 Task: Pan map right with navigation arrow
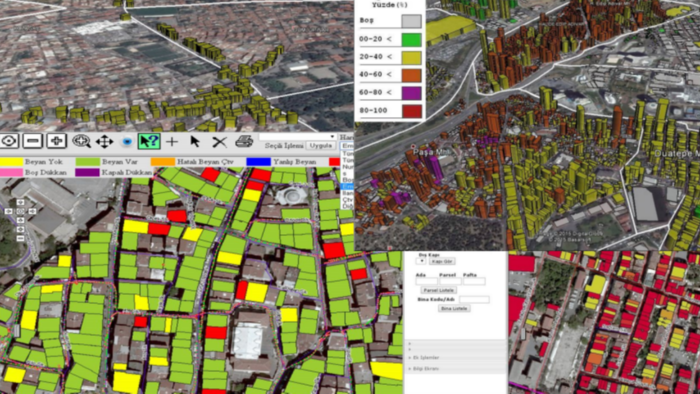33,211
